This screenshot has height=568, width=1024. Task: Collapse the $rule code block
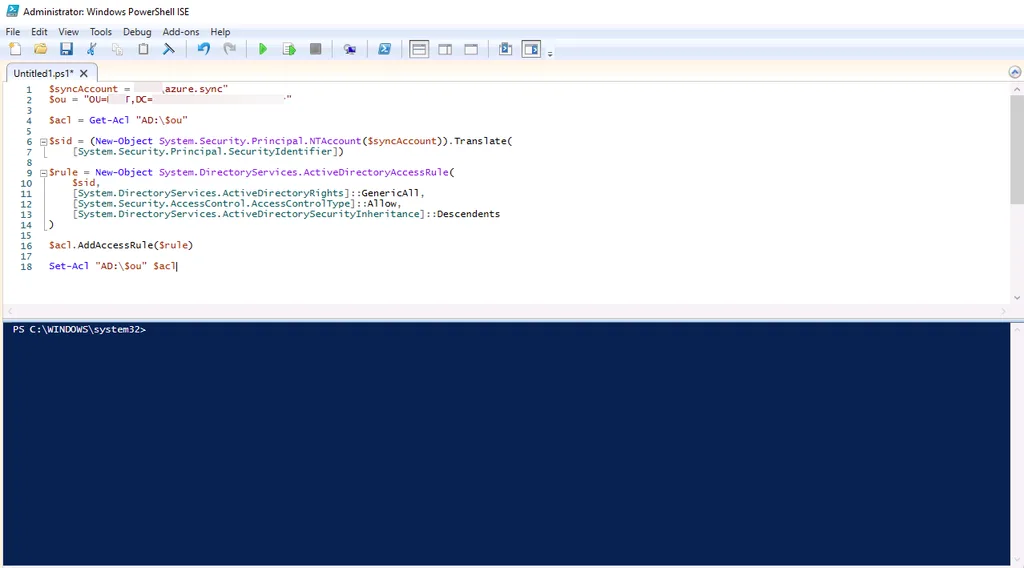pyautogui.click(x=43, y=173)
